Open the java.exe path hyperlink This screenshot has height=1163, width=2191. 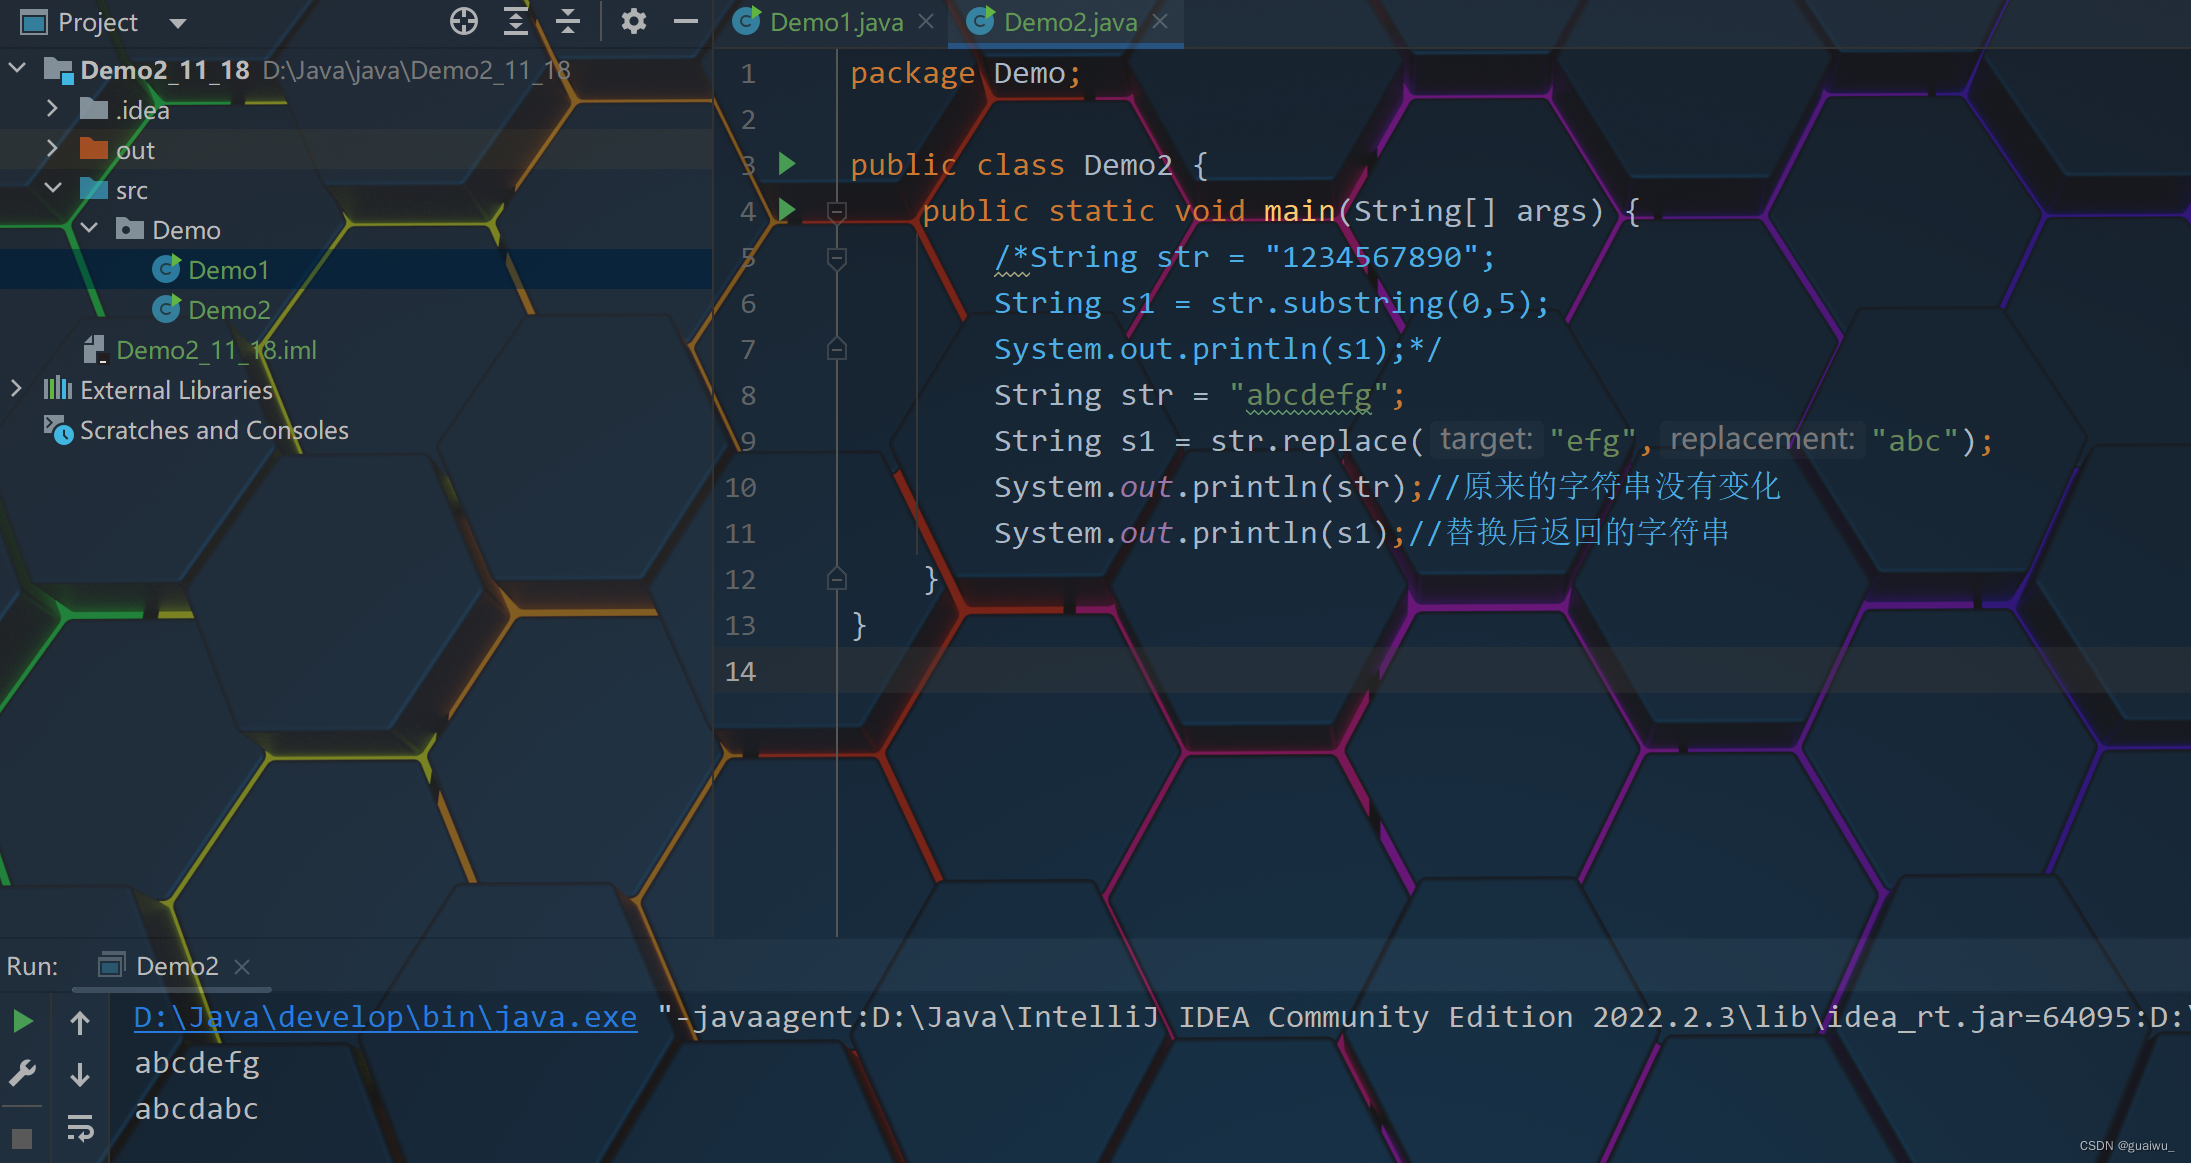point(384,1016)
